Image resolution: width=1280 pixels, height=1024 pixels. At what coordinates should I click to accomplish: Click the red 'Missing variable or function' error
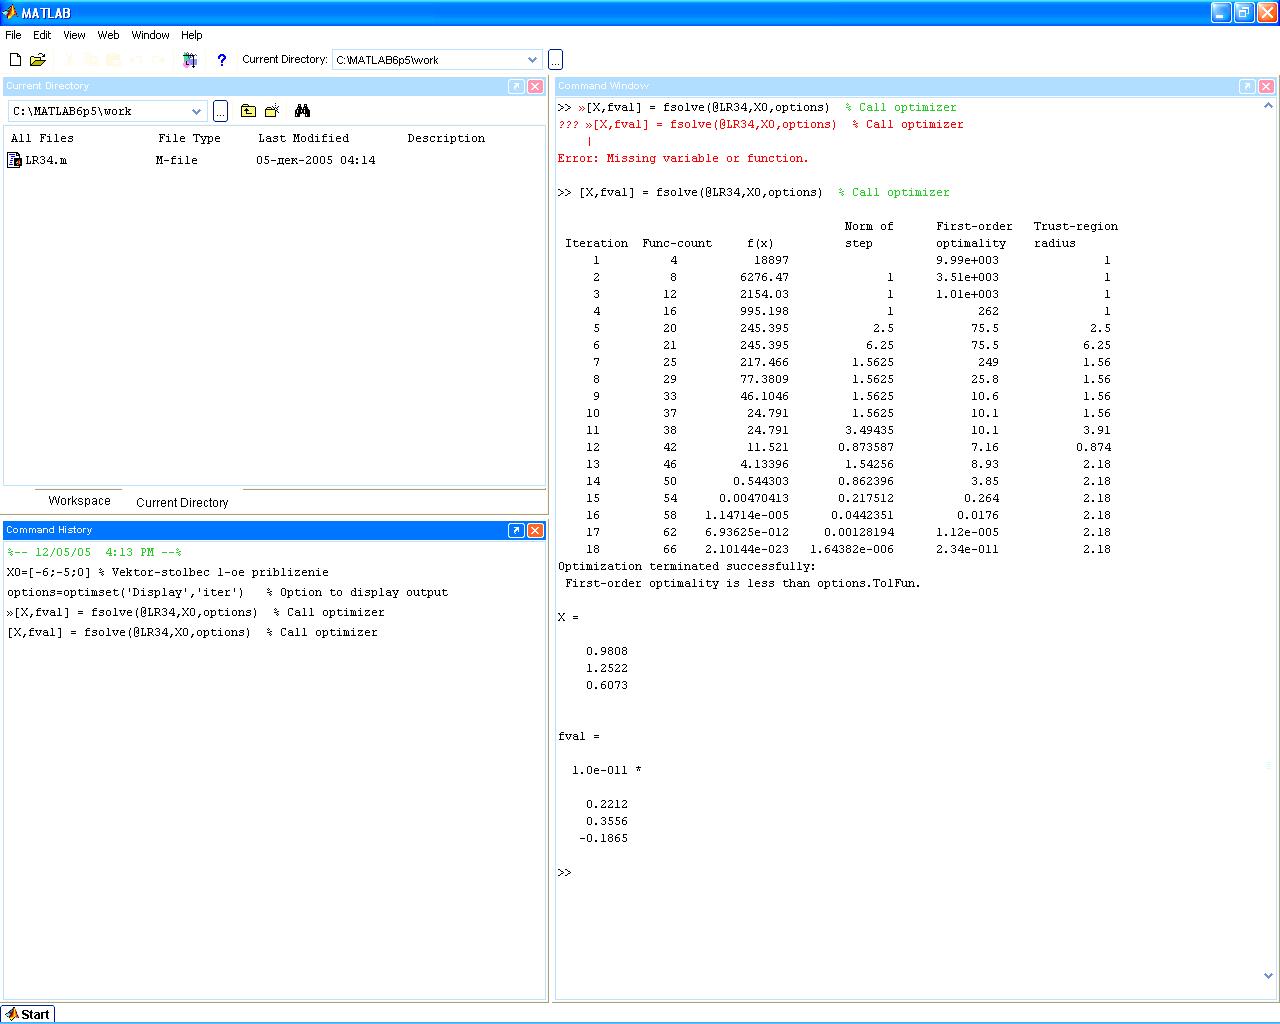tap(683, 158)
